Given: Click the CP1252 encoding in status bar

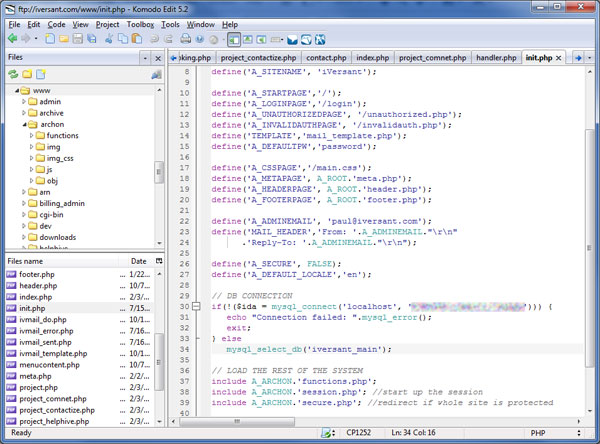Looking at the screenshot, I should coord(359,433).
